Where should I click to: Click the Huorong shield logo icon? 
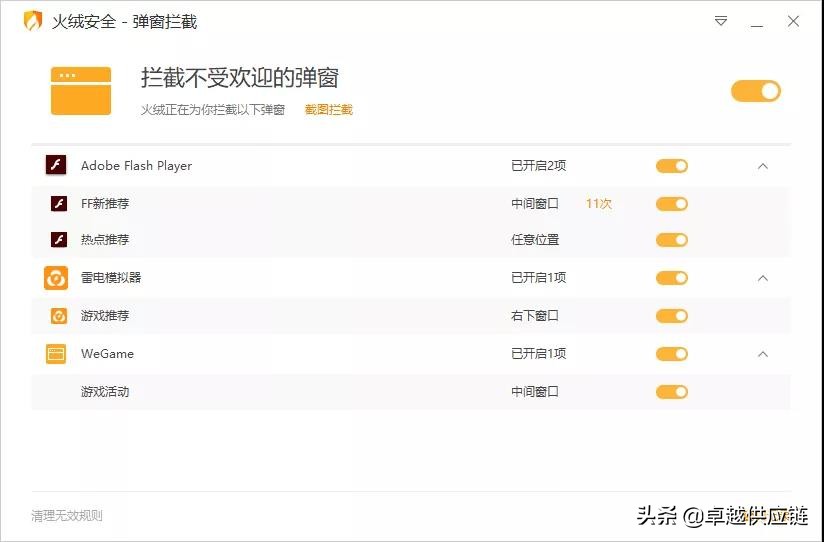(x=32, y=21)
